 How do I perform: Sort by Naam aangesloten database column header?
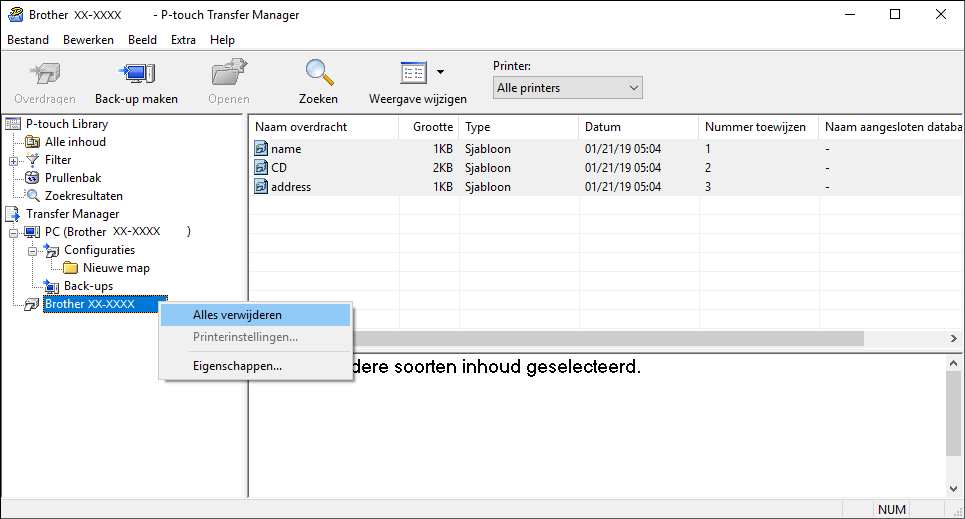click(x=892, y=127)
